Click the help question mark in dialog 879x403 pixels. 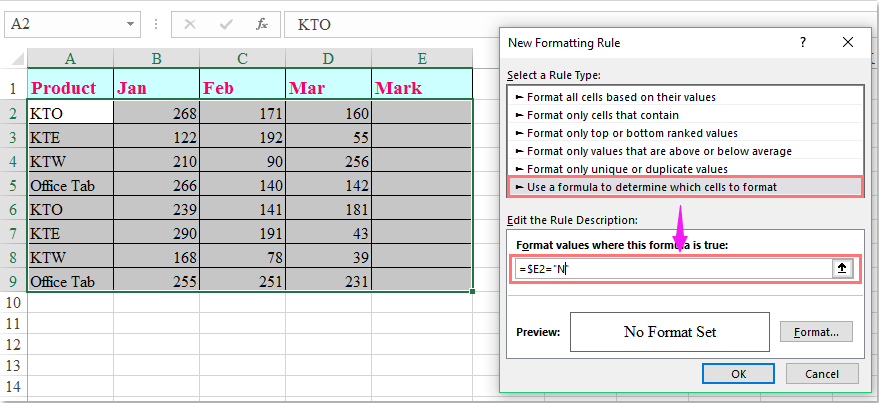coord(803,43)
